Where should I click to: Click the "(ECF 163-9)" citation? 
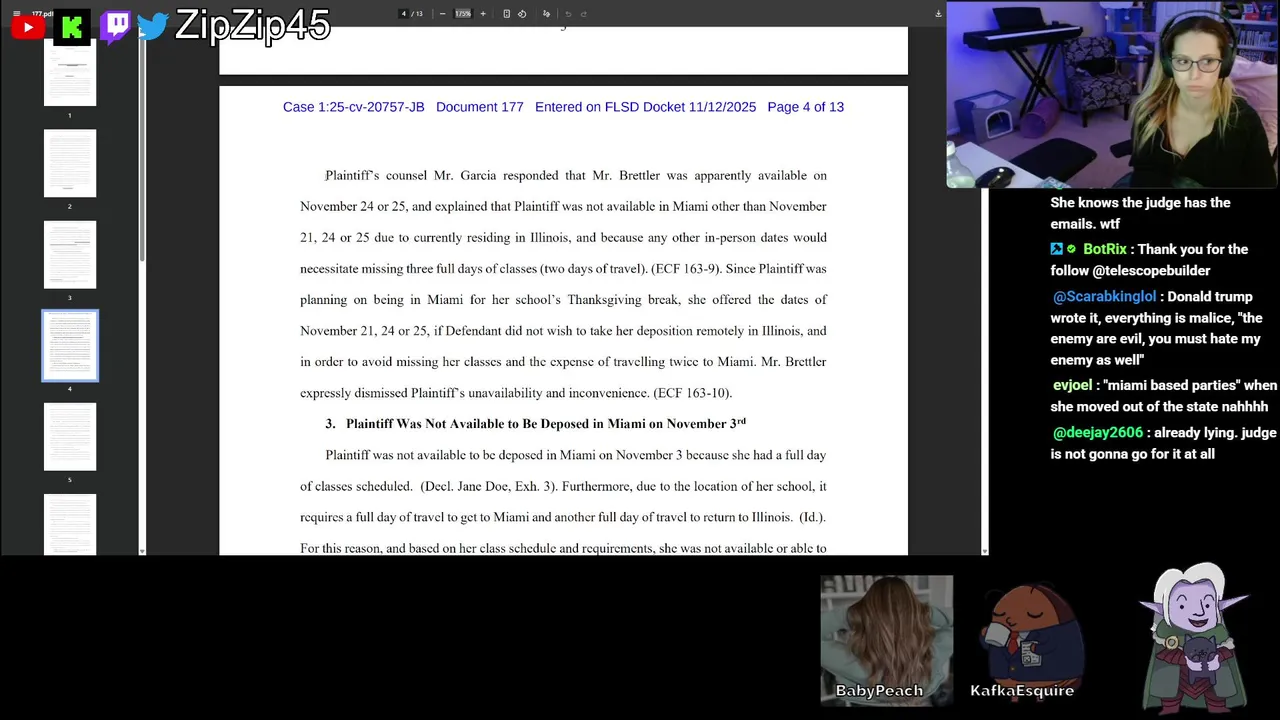point(685,269)
